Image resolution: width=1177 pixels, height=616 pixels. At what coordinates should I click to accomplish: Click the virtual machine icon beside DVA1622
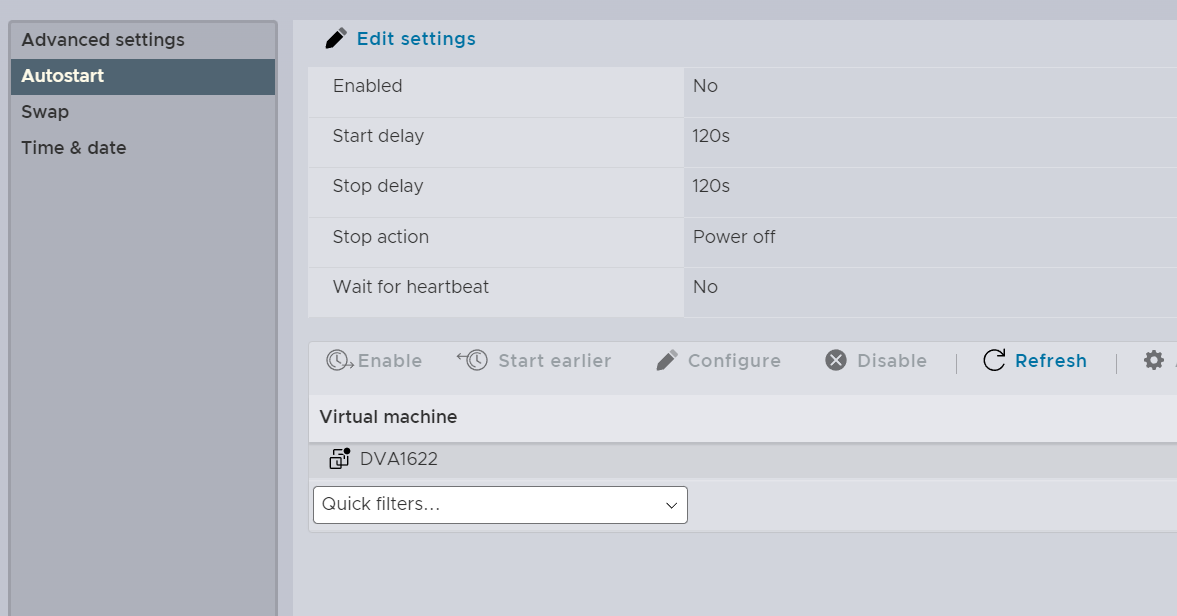click(340, 458)
